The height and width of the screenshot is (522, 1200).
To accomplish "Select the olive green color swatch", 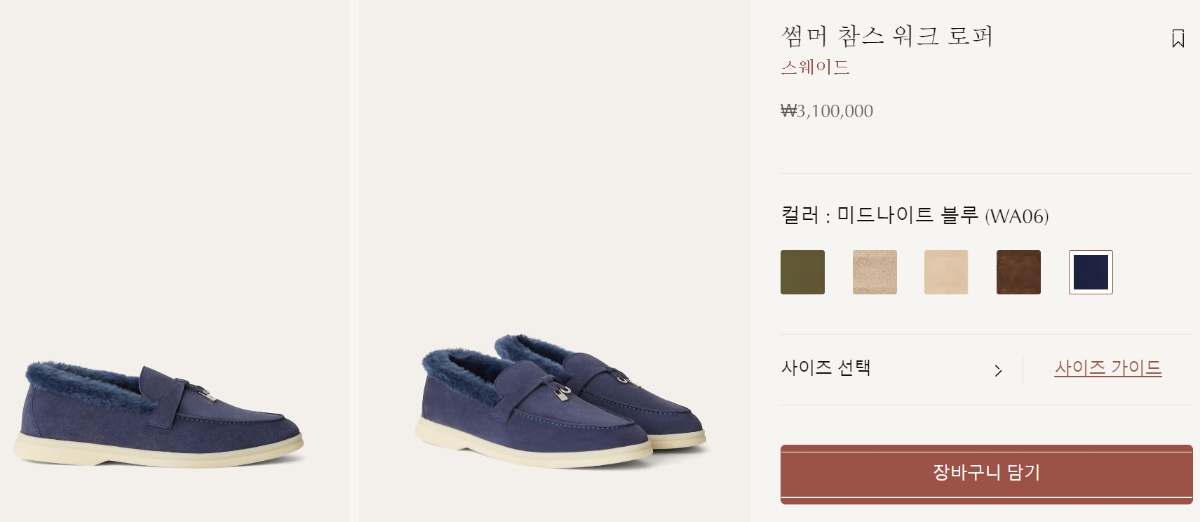I will [x=802, y=272].
